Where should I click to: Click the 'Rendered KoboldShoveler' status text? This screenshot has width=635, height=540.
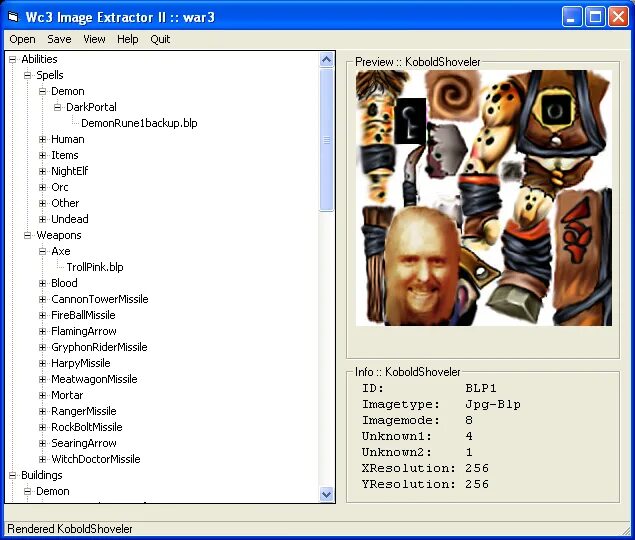tap(70, 529)
